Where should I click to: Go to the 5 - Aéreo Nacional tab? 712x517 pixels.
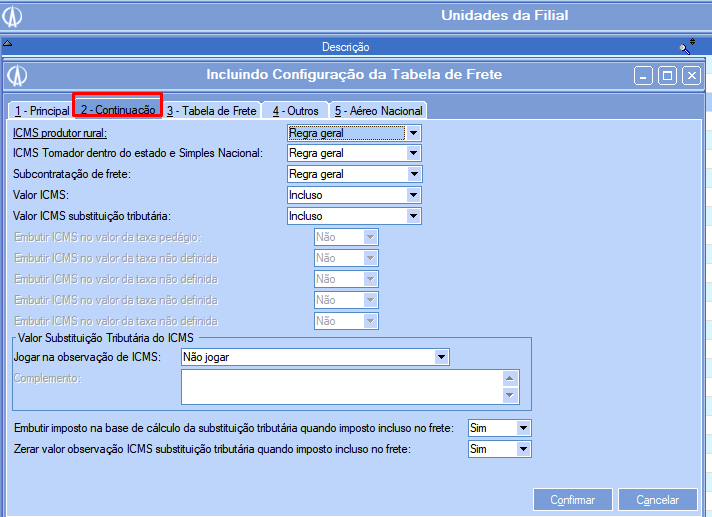pos(379,111)
